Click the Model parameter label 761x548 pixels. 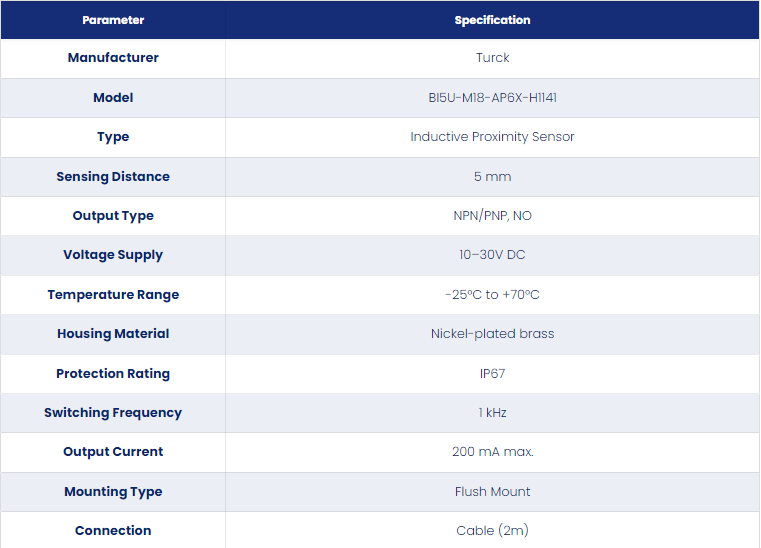coord(113,98)
